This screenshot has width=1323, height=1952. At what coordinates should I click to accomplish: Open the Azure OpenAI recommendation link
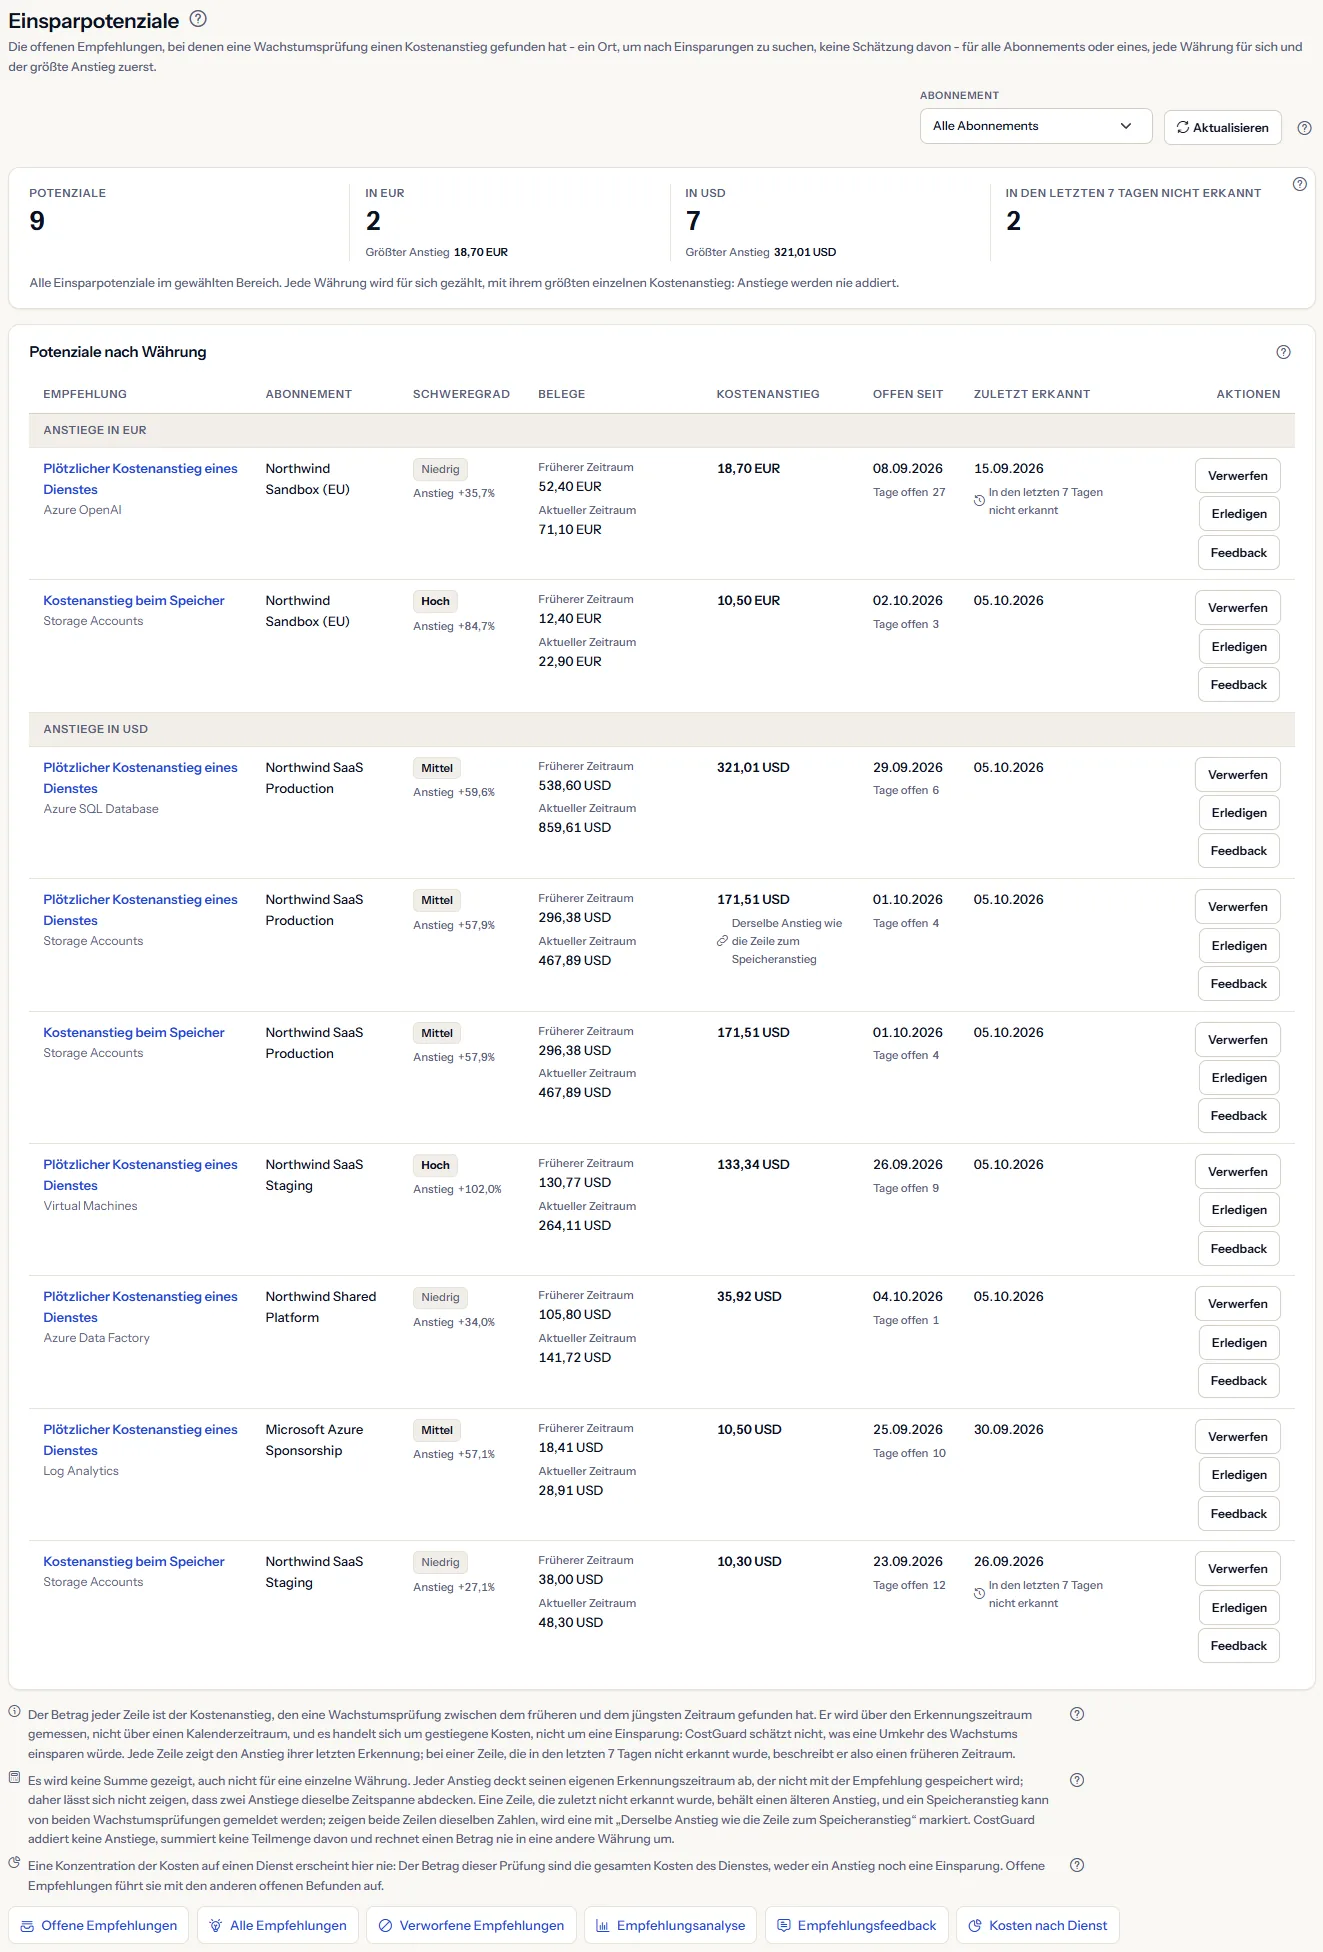140,479
